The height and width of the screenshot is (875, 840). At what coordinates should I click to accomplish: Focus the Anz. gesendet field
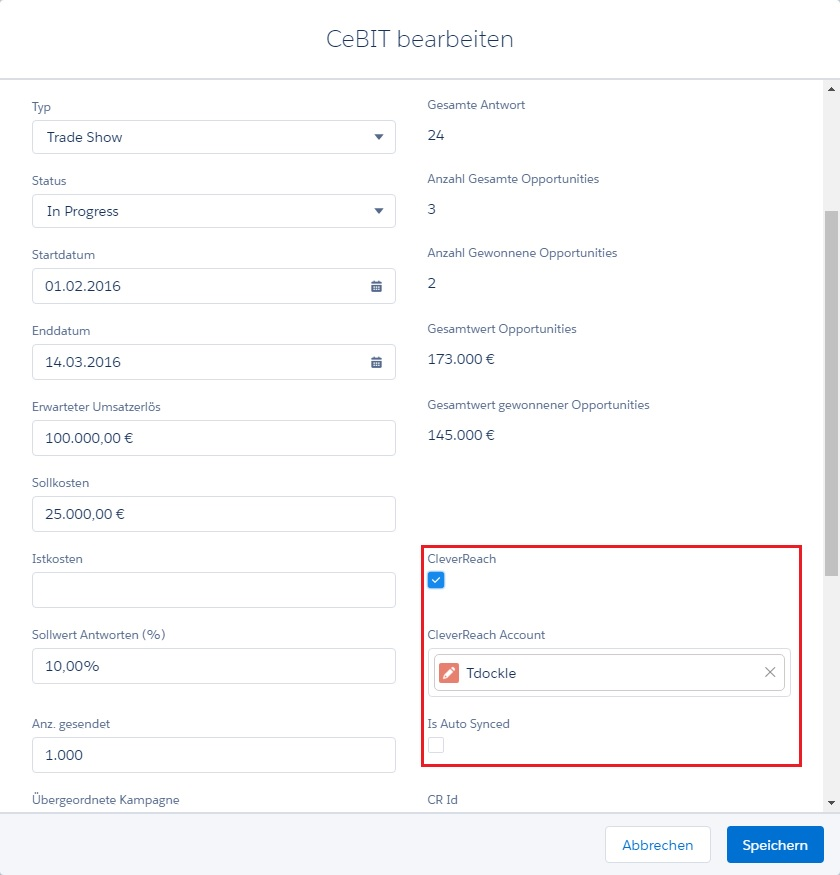[214, 755]
